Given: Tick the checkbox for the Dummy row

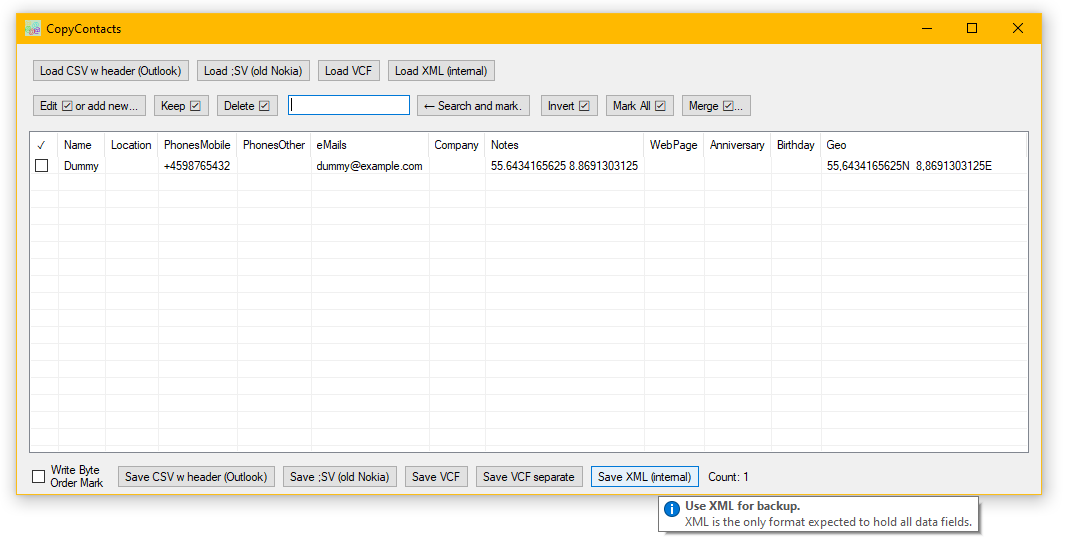Looking at the screenshot, I should 42,166.
